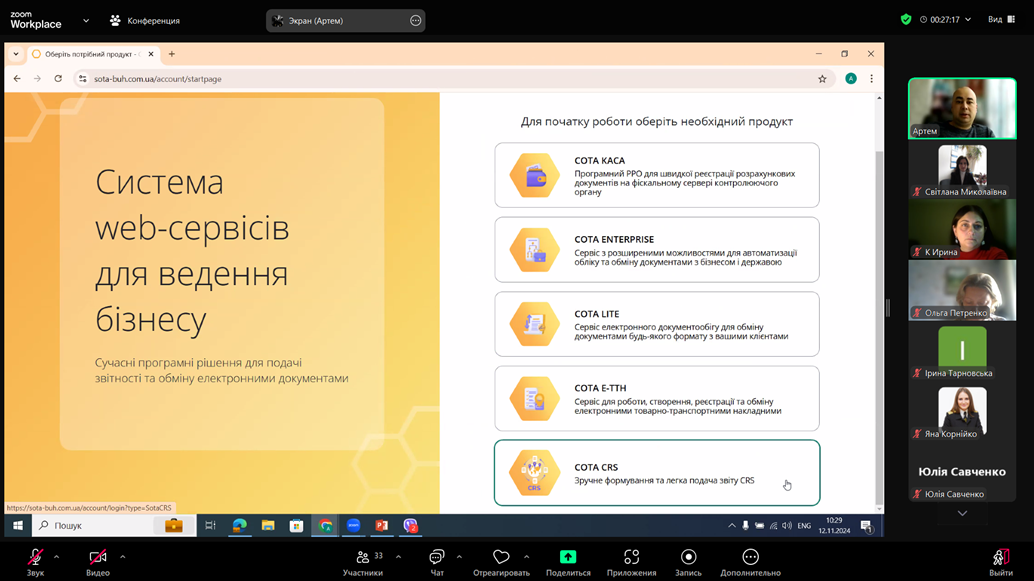Open new browser tab with plus
The height and width of the screenshot is (581, 1034).
pos(171,54)
